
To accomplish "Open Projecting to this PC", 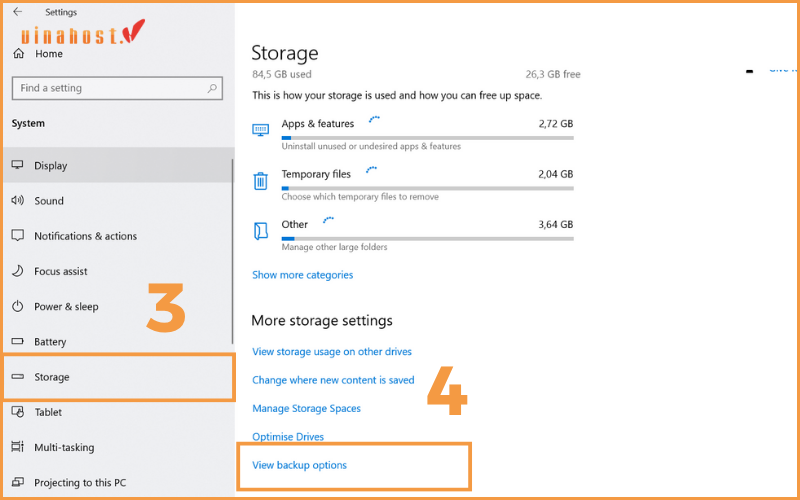I will tap(80, 483).
